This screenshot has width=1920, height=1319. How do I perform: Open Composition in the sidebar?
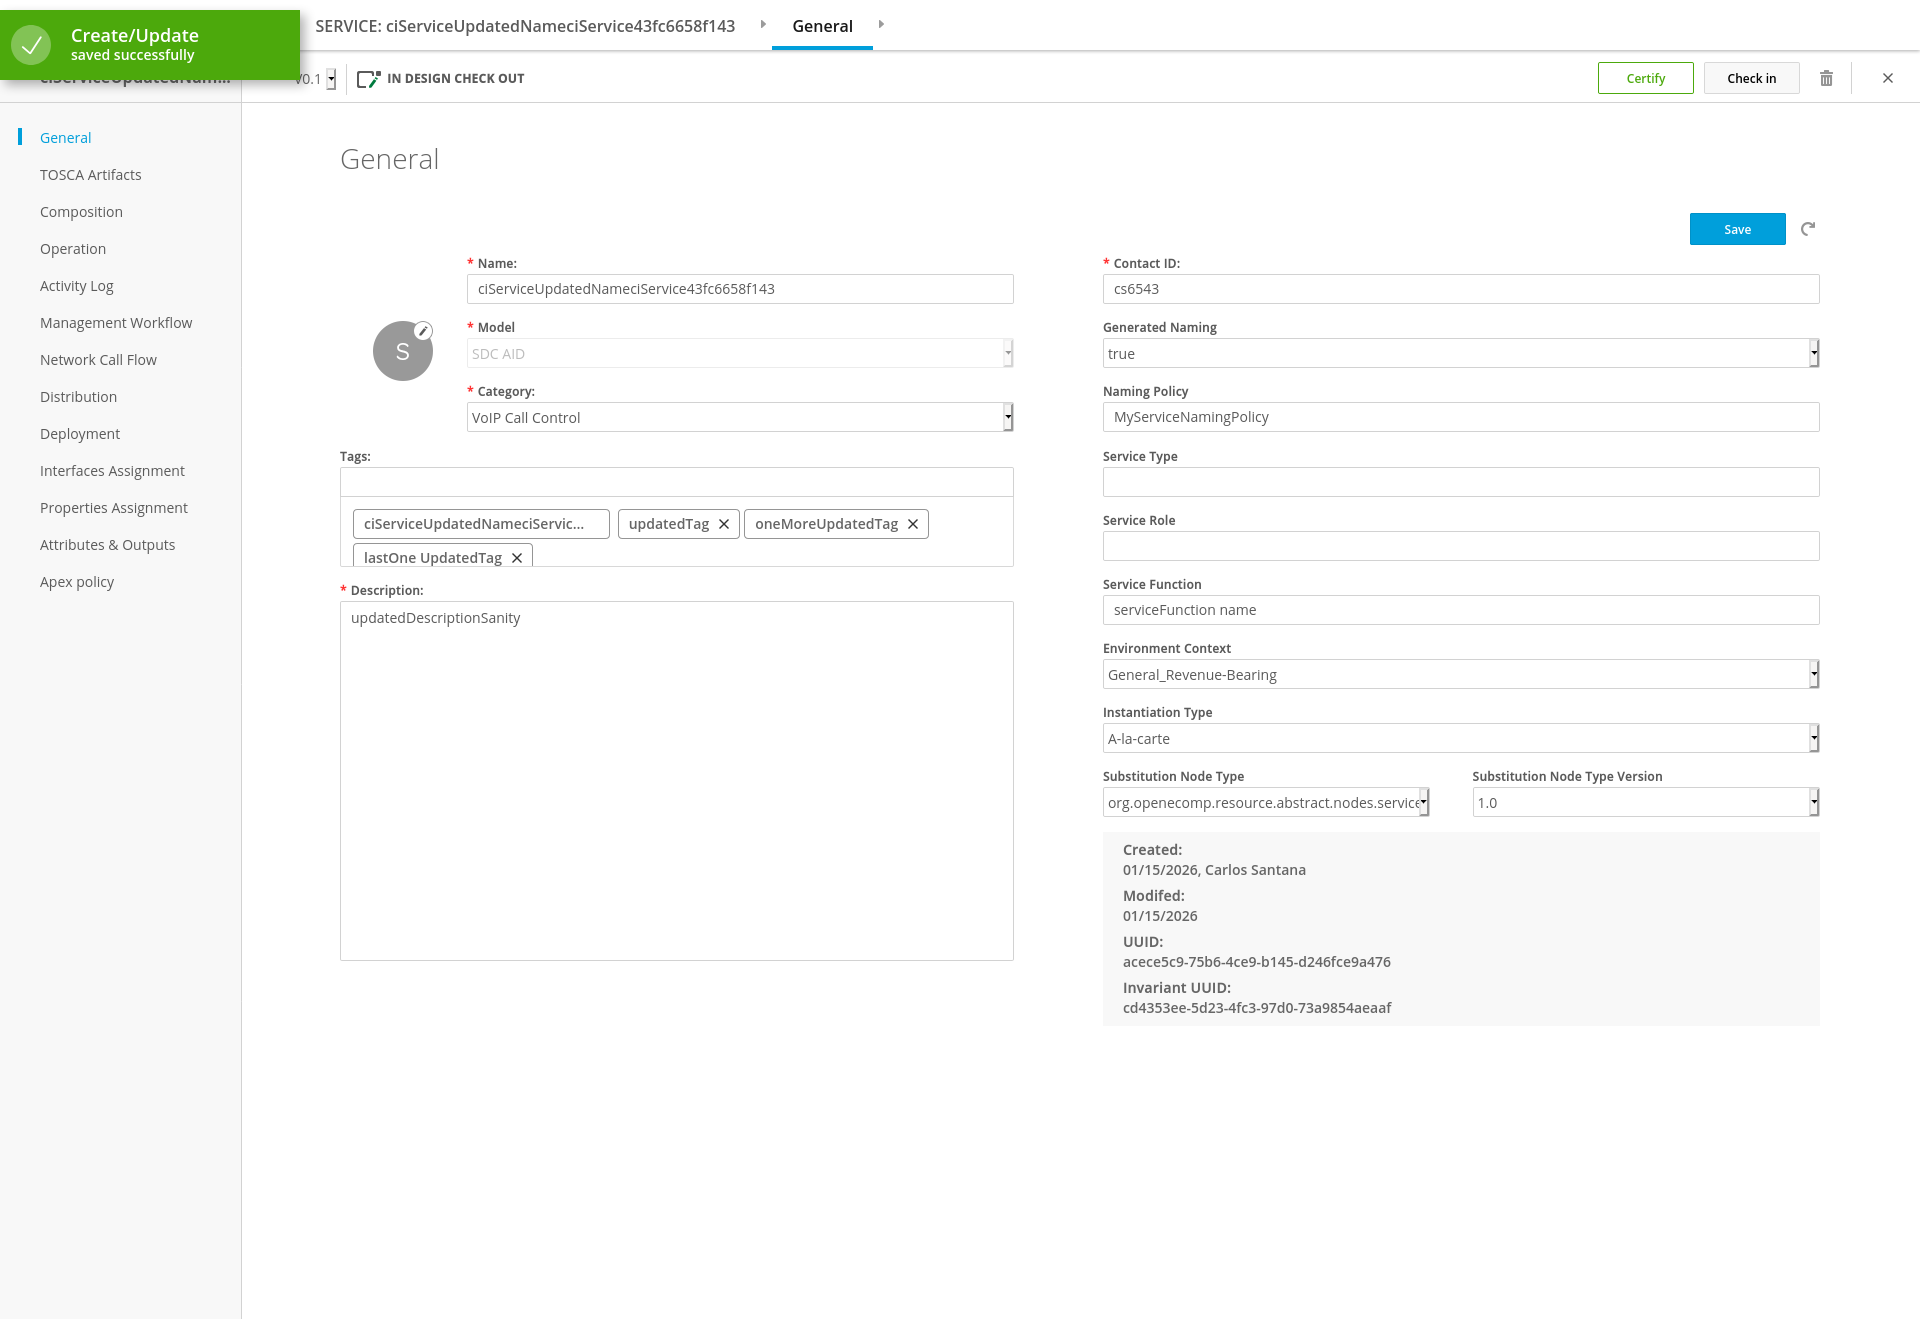pyautogui.click(x=81, y=212)
